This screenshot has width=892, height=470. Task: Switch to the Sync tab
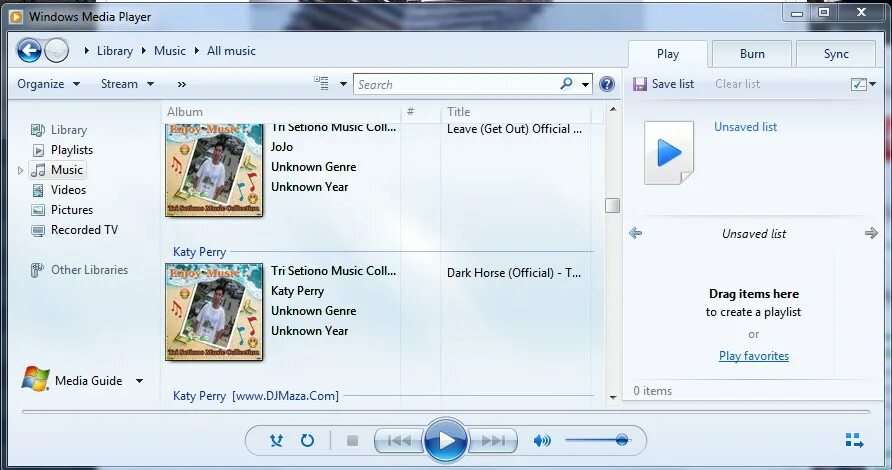tap(836, 54)
